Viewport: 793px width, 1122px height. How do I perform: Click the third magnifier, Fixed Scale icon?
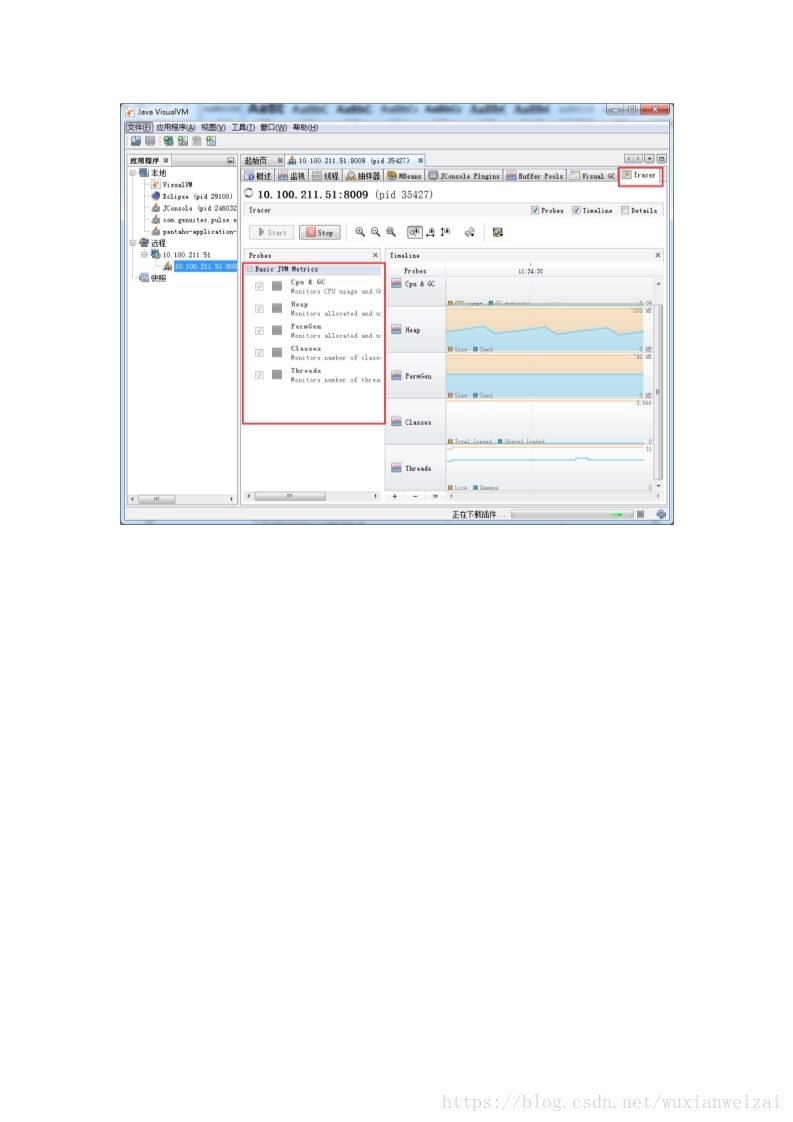[391, 232]
